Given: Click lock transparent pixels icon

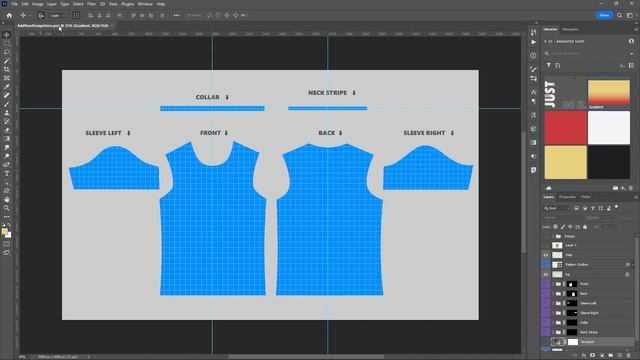Looking at the screenshot, I should point(556,227).
